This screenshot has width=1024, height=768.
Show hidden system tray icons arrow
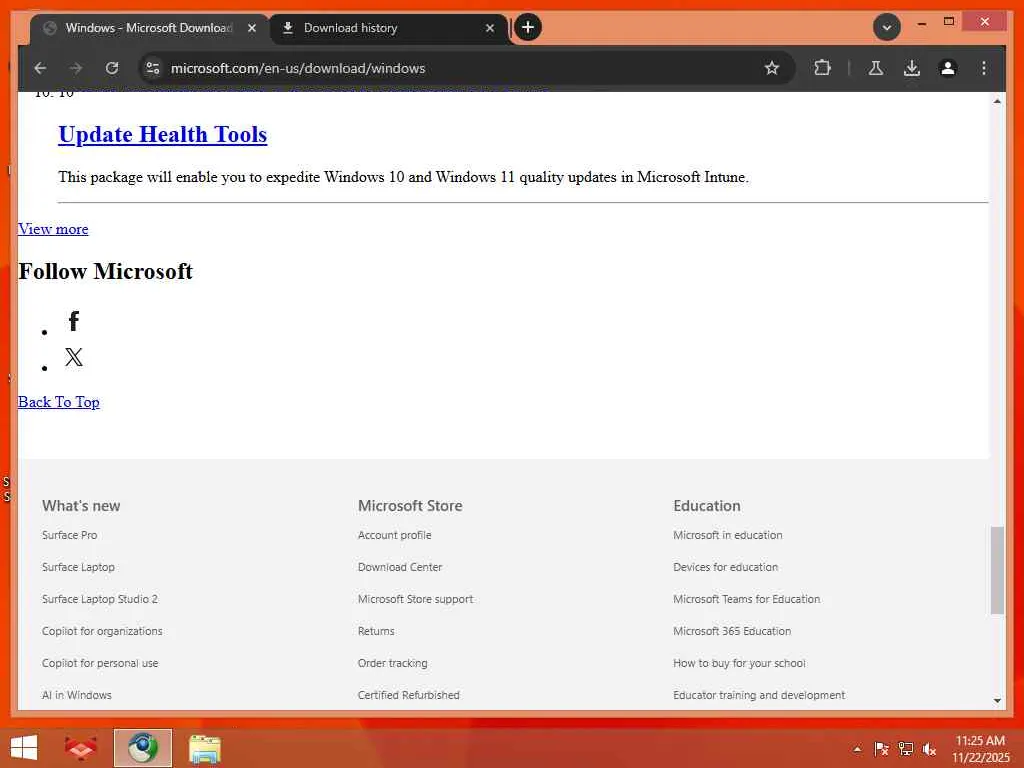857,749
